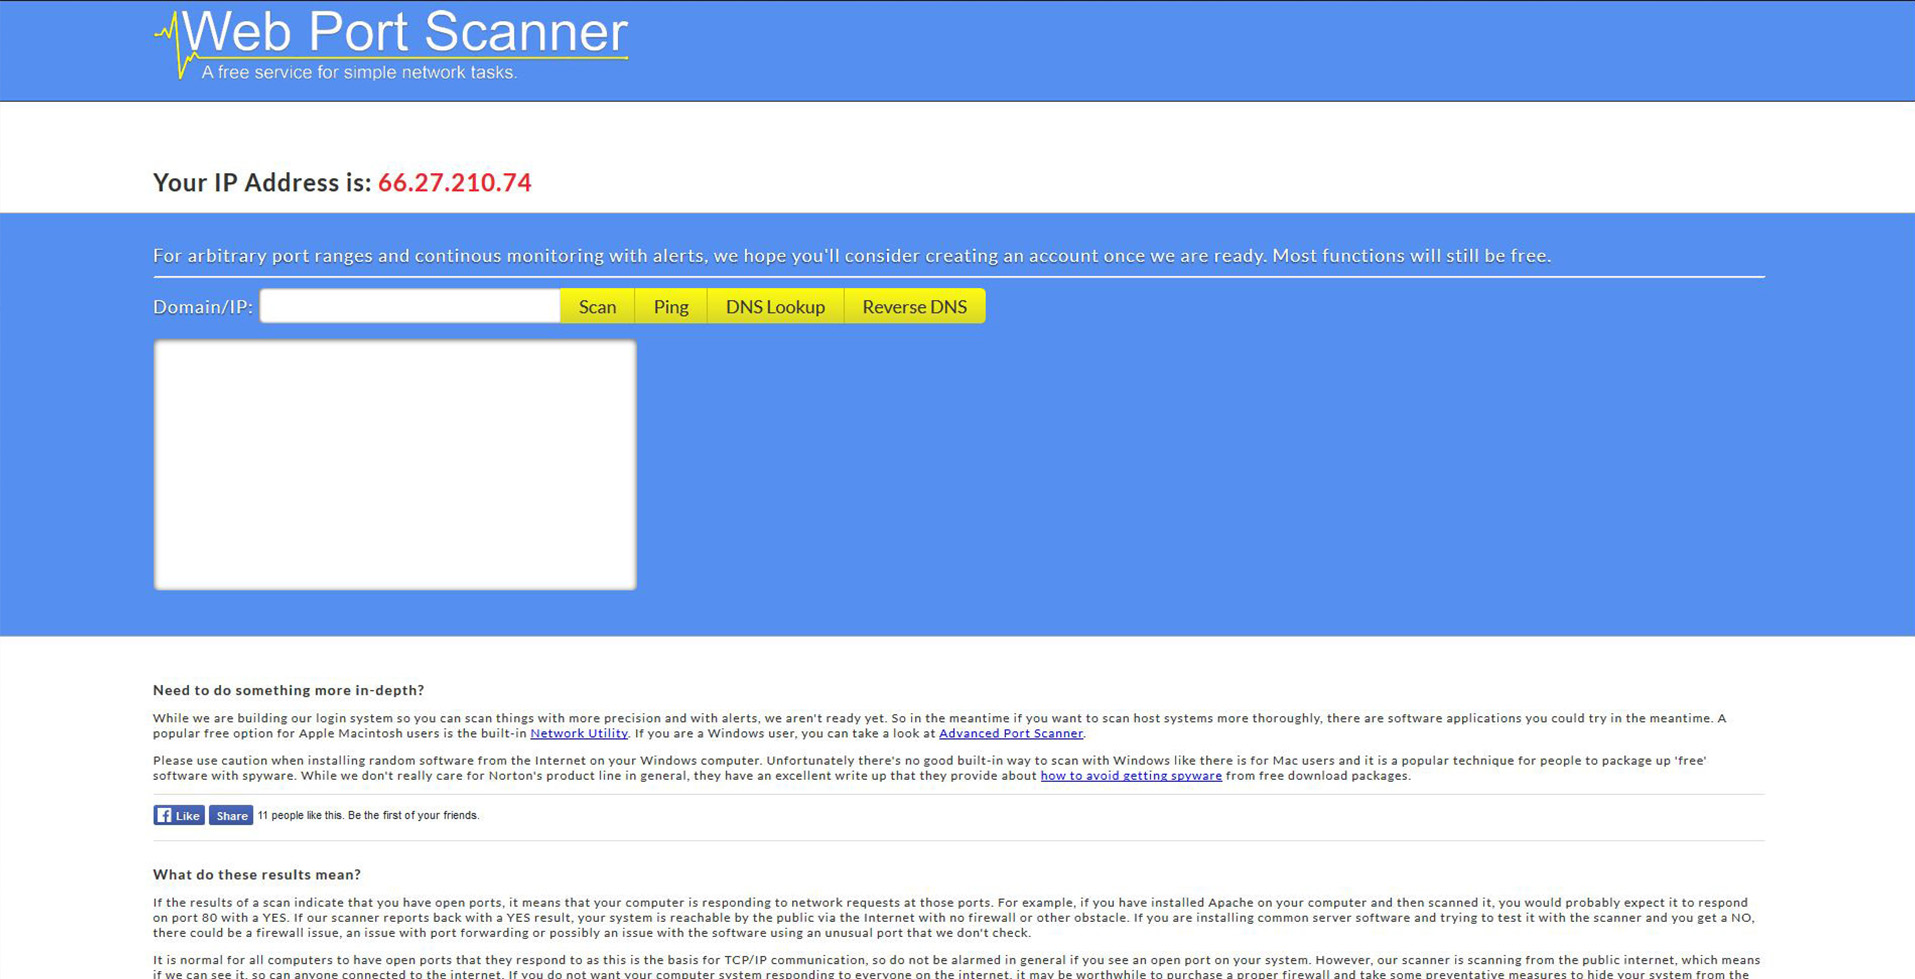
Task: Click the Ping button
Action: (x=670, y=306)
